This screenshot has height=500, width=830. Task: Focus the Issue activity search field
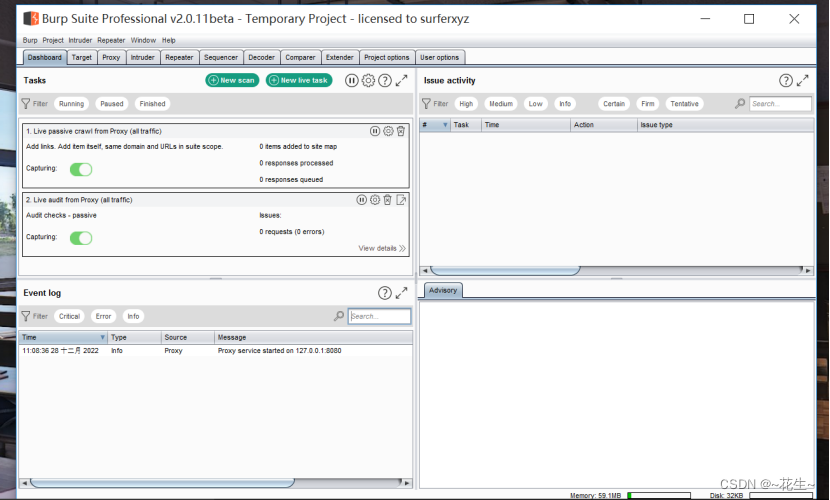pos(780,104)
